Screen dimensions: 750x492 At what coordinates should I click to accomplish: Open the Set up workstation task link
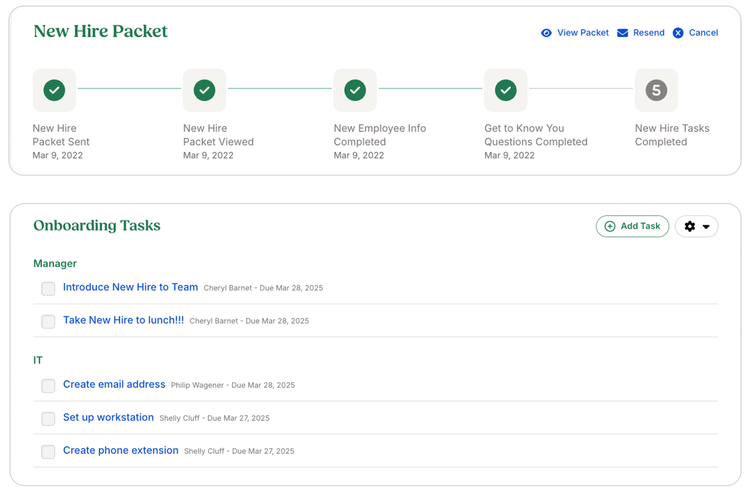[x=108, y=417]
